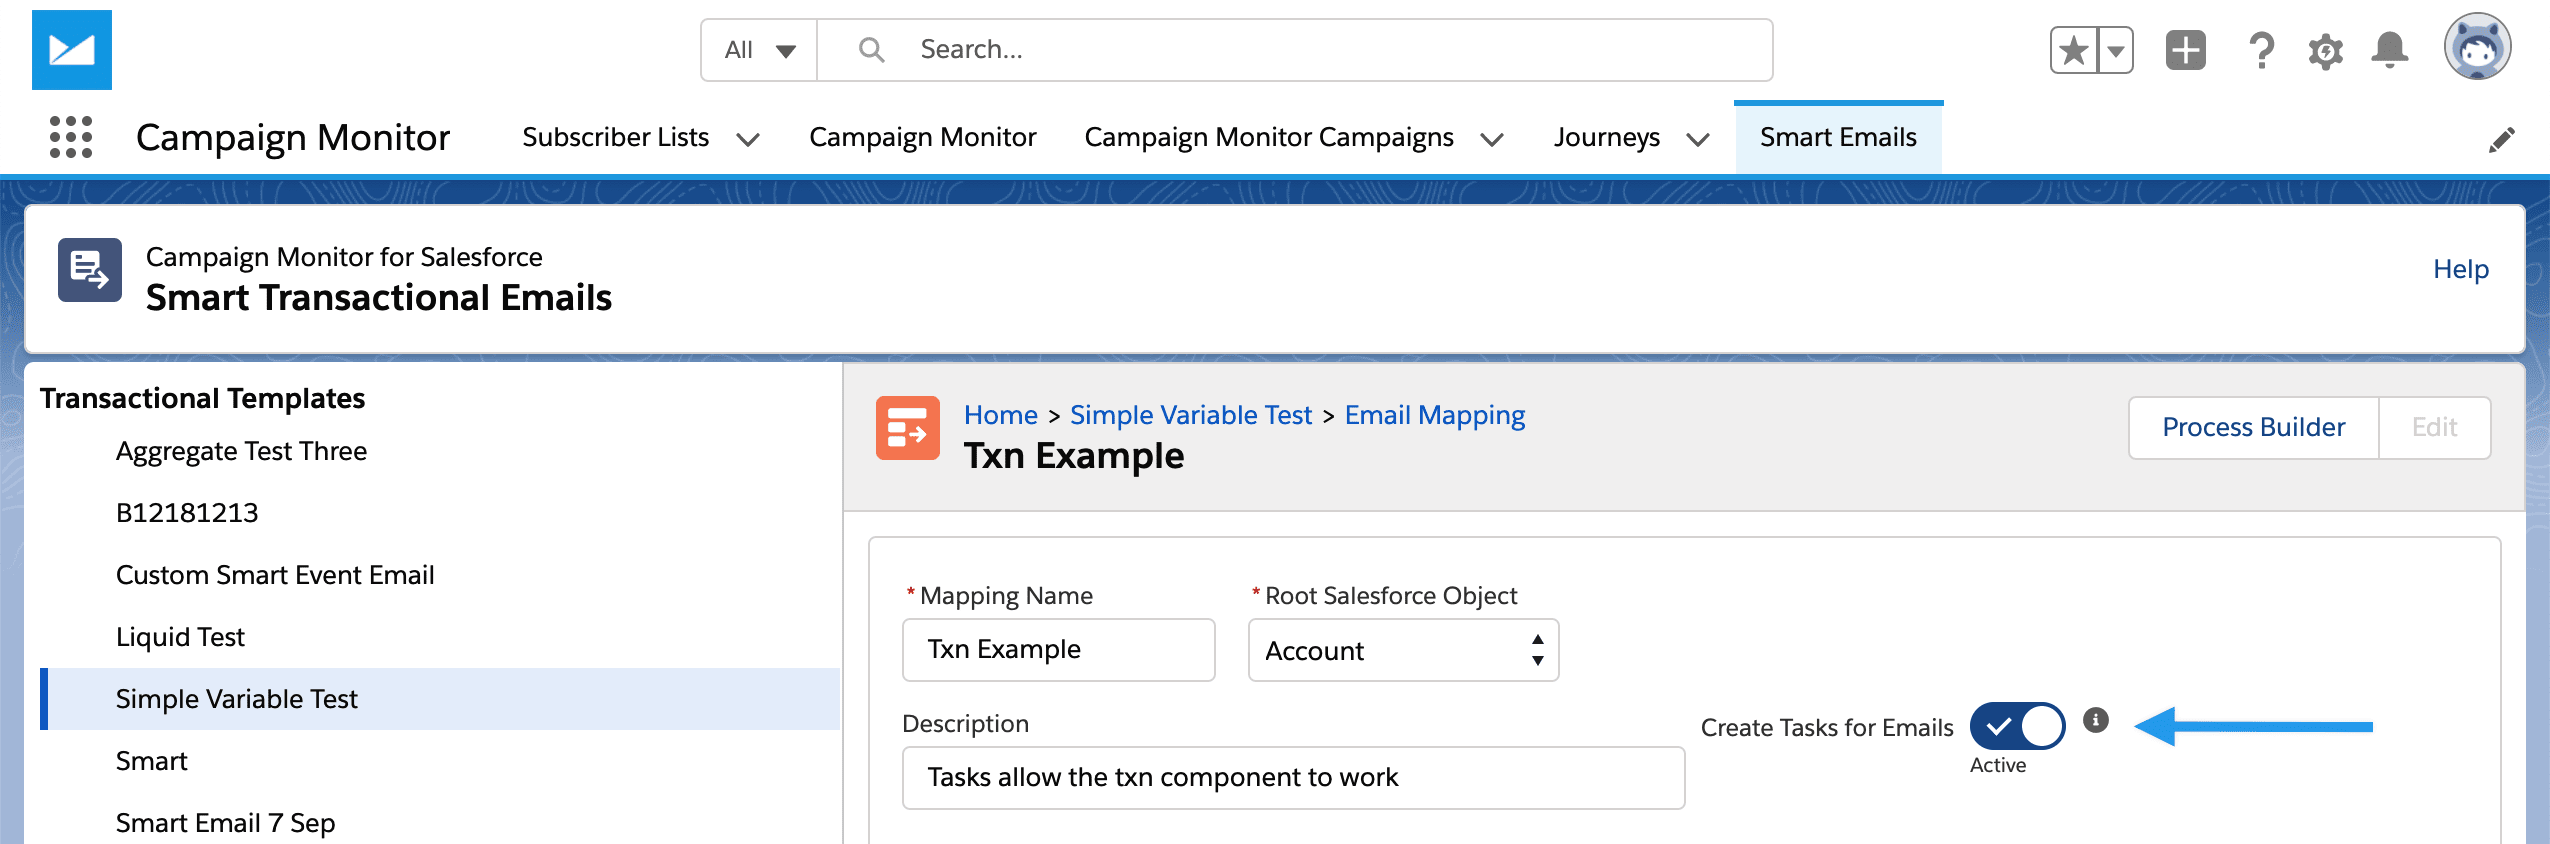Open Simple Variable Test breadcrumb
The width and height of the screenshot is (2550, 844).
pyautogui.click(x=1190, y=415)
